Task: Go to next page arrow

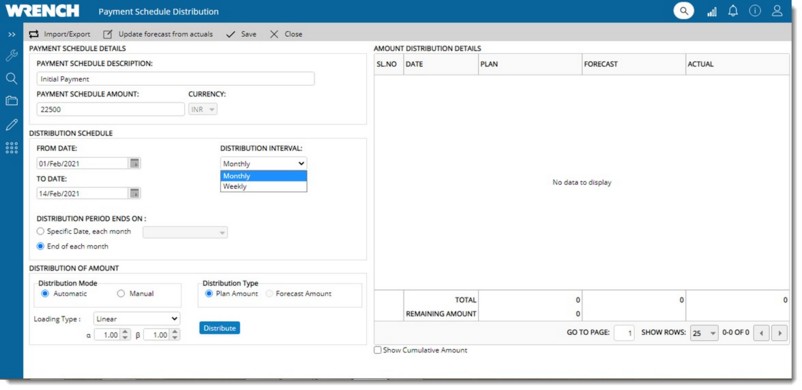Action: click(x=779, y=333)
